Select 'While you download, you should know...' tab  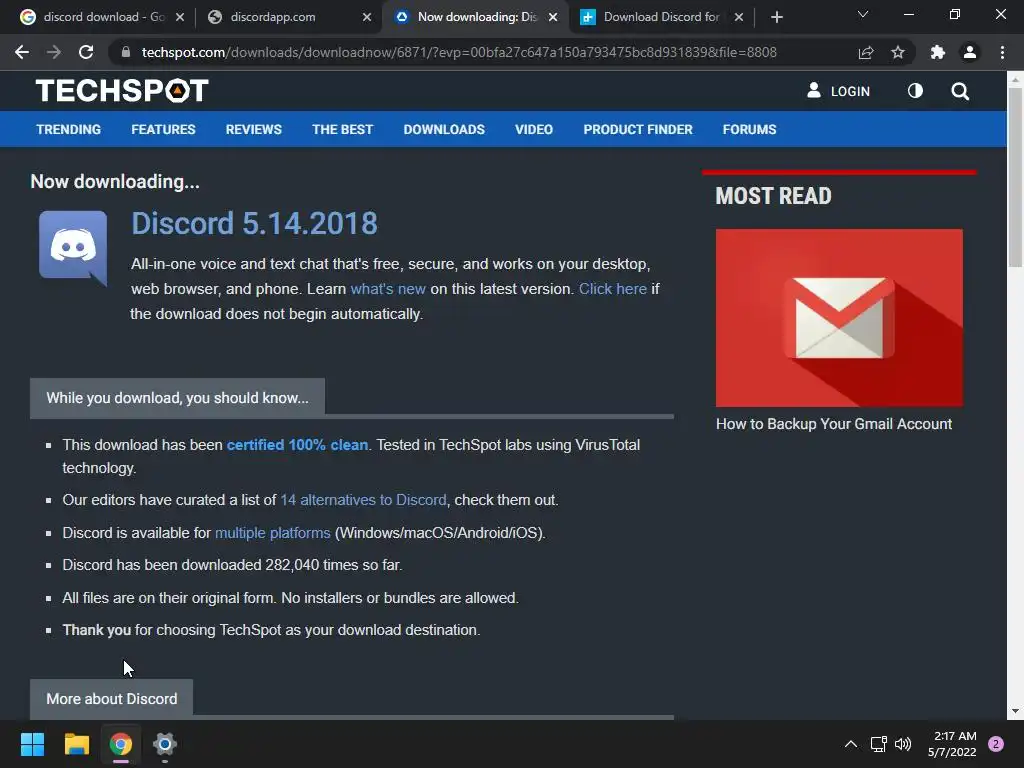click(x=178, y=398)
